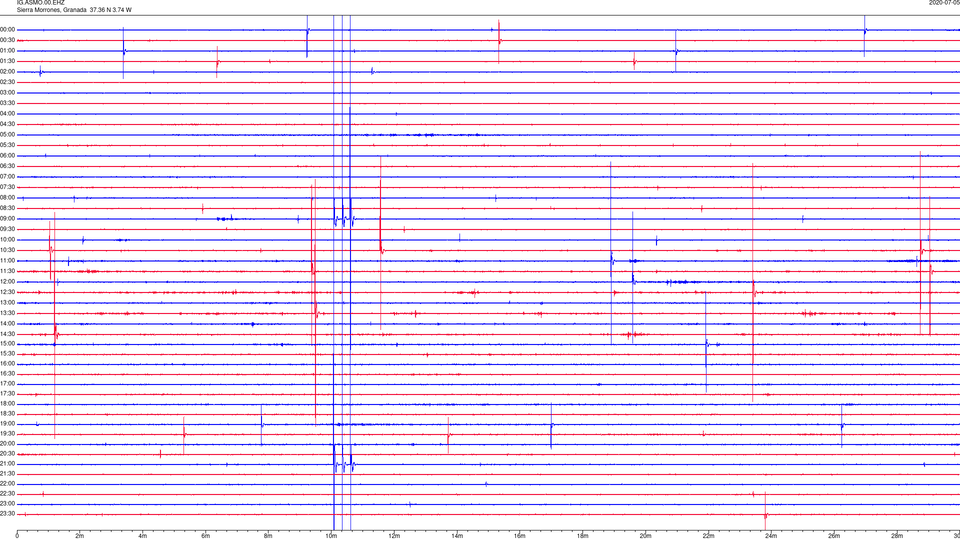Click the 13:30 time label
Viewport: 960px width, 540px height.
pos(8,313)
